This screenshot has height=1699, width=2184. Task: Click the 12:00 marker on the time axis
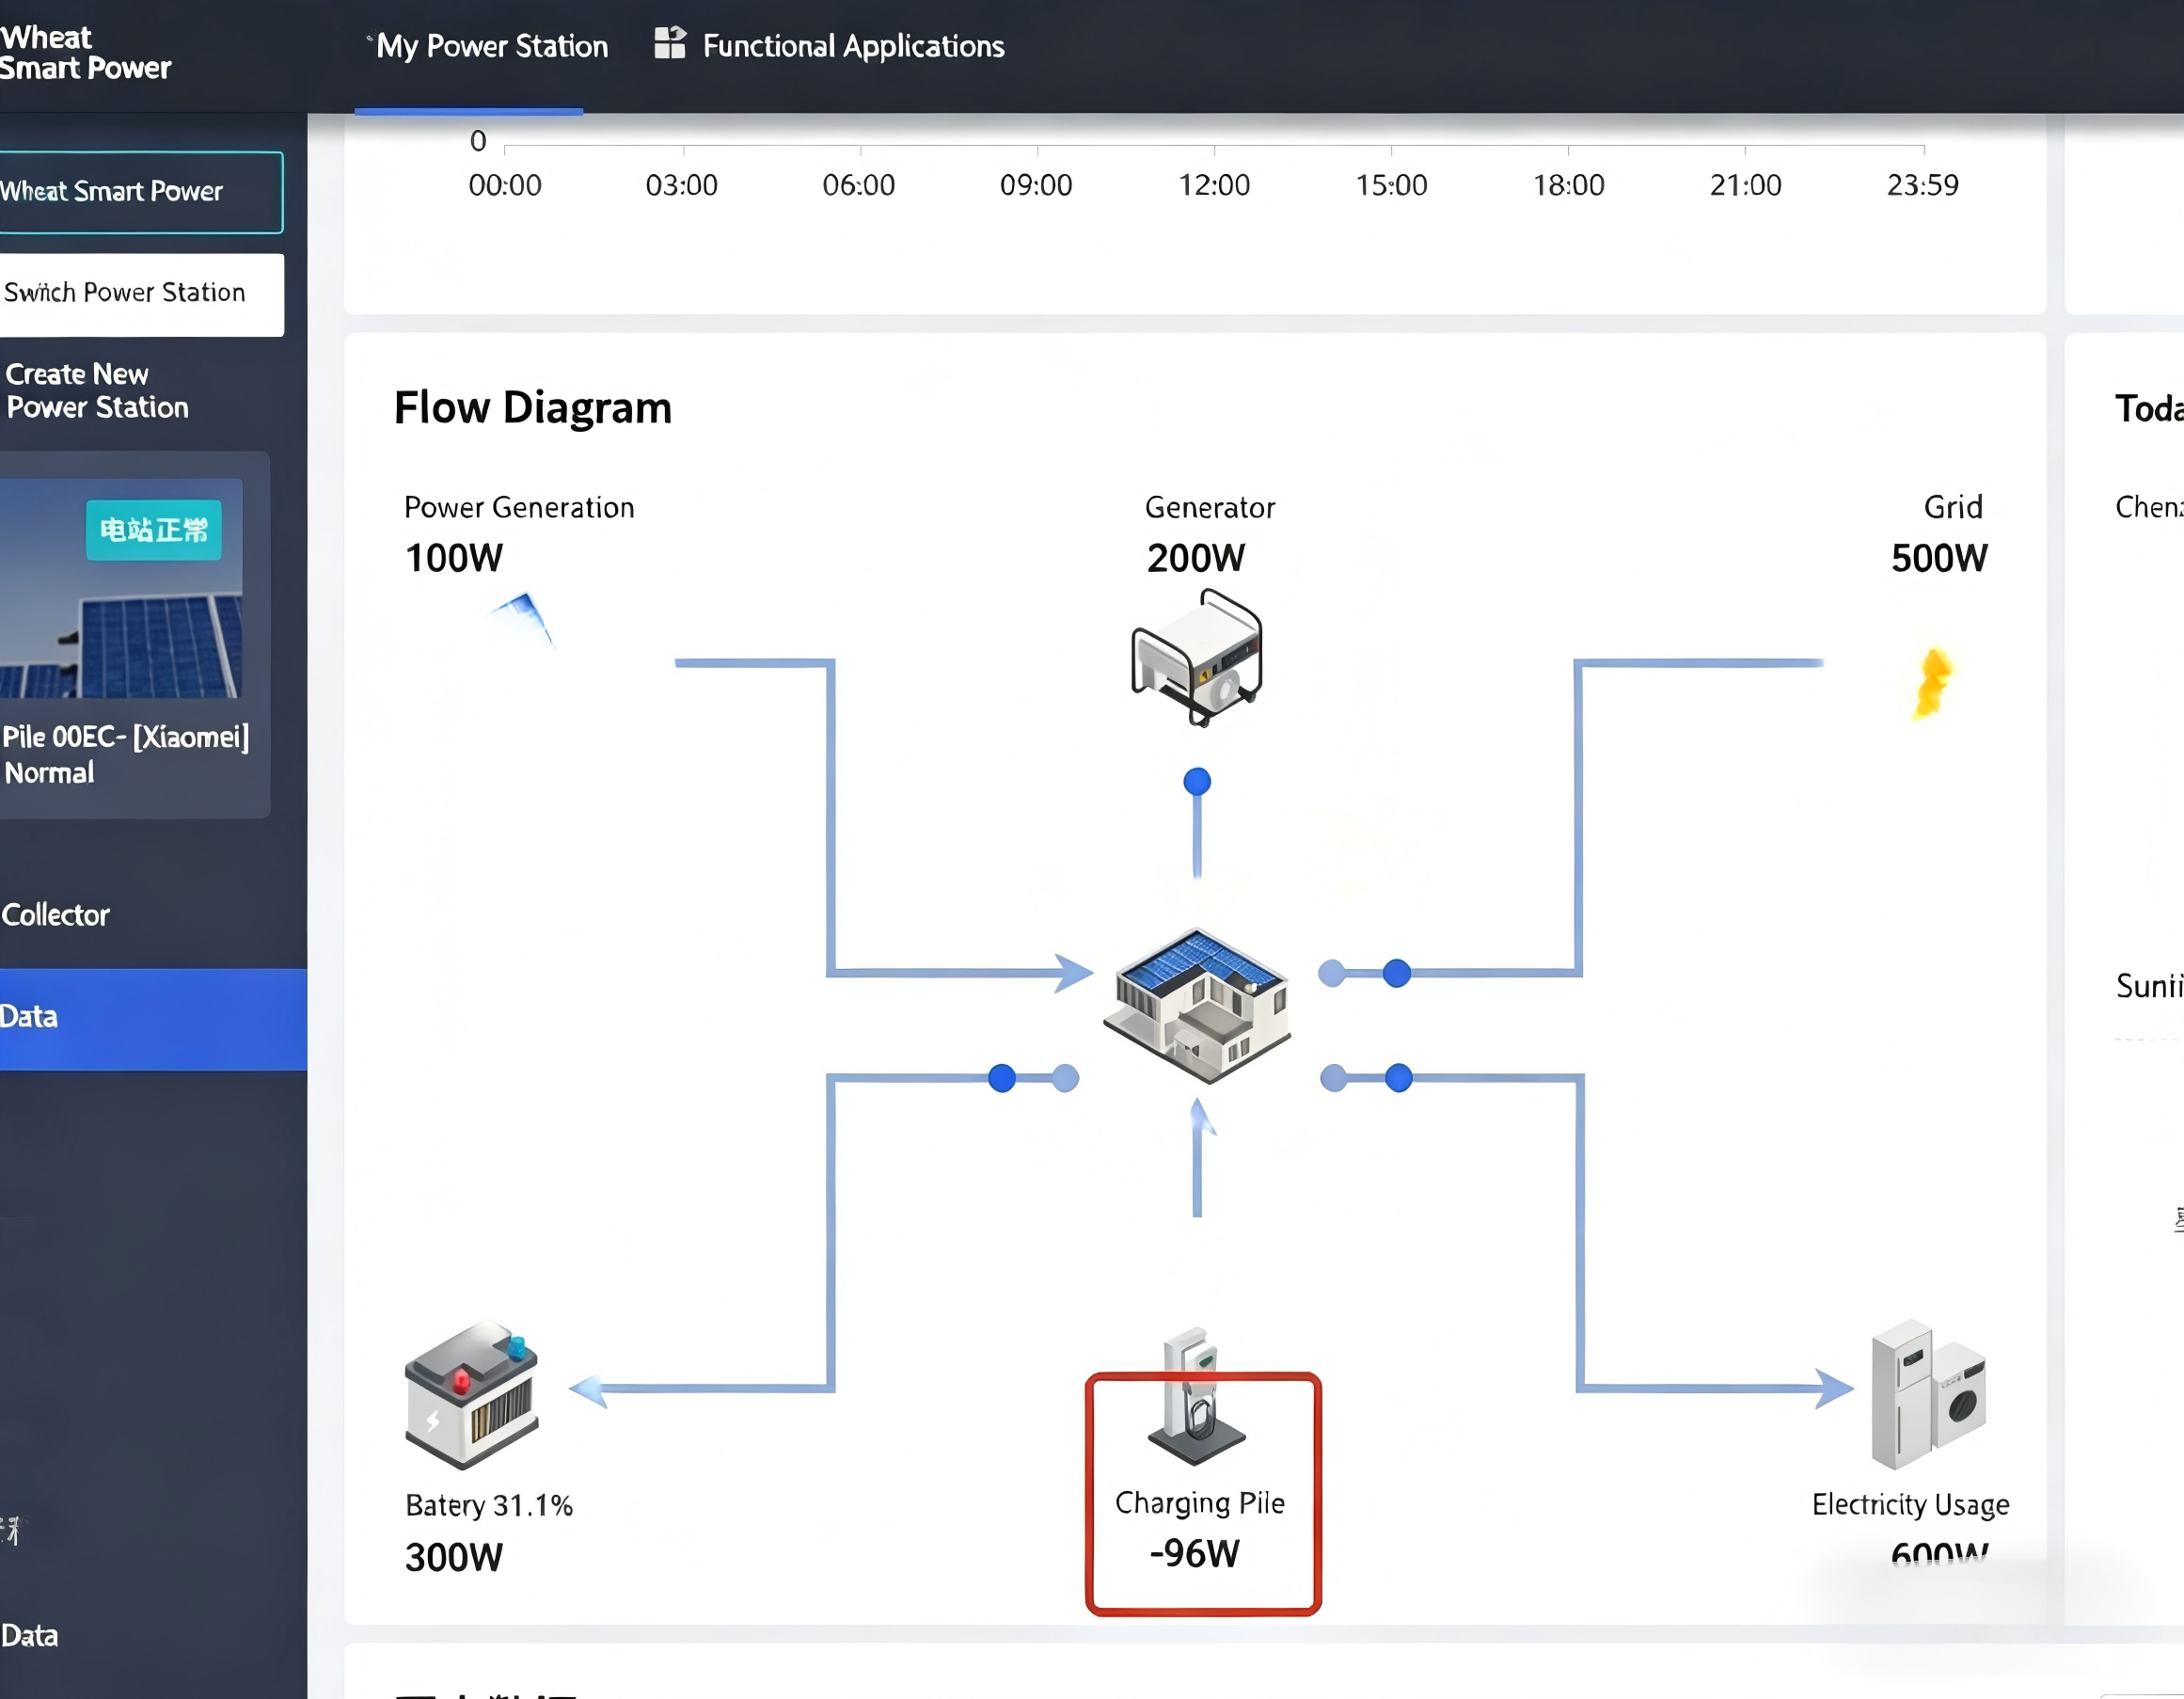tap(1213, 185)
